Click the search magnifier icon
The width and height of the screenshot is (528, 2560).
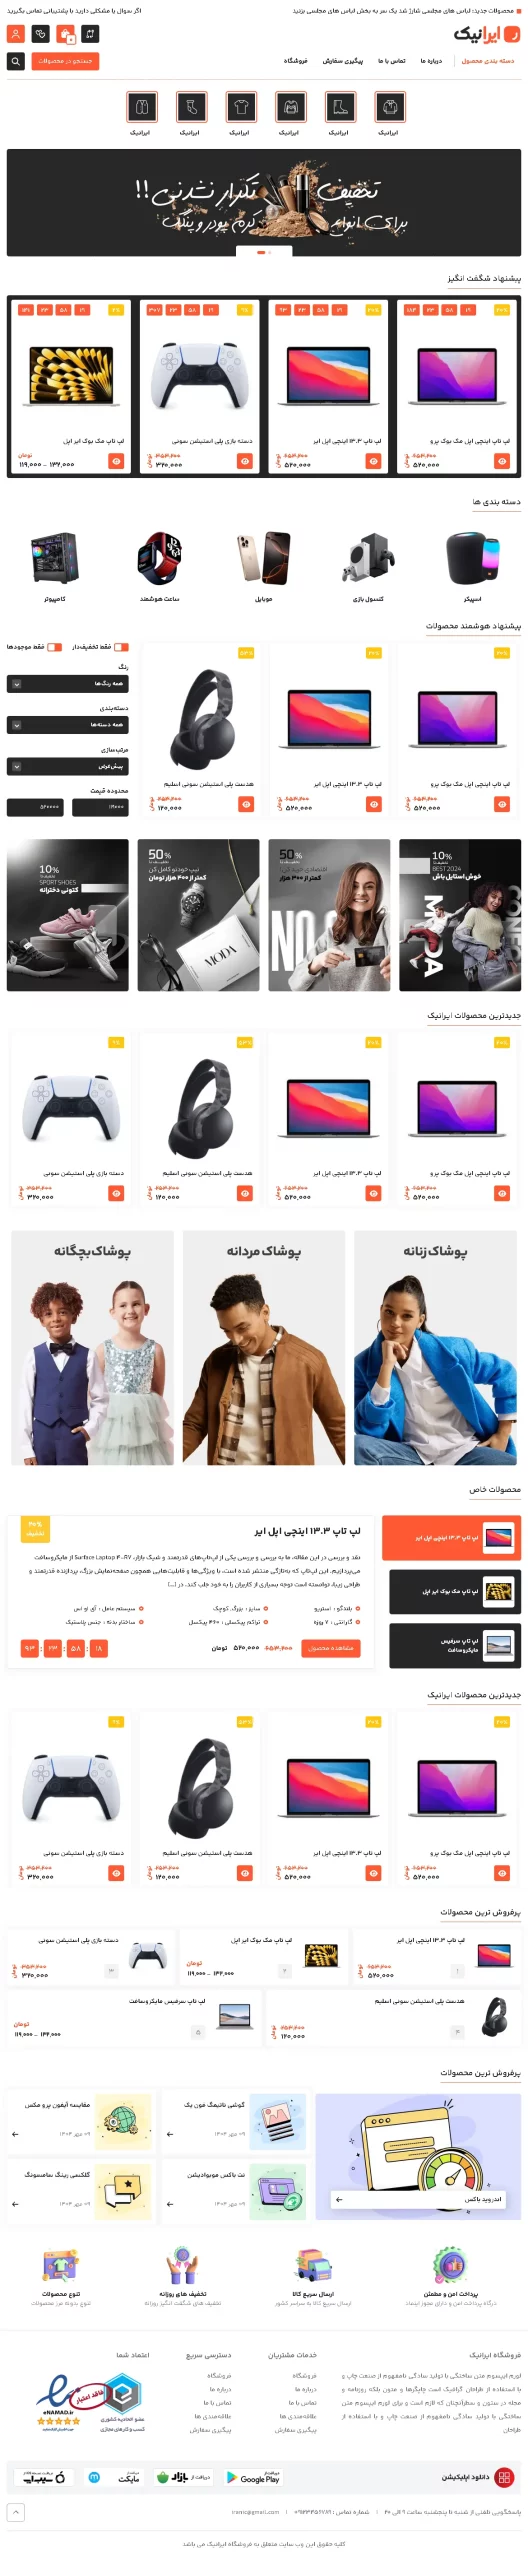[x=15, y=61]
